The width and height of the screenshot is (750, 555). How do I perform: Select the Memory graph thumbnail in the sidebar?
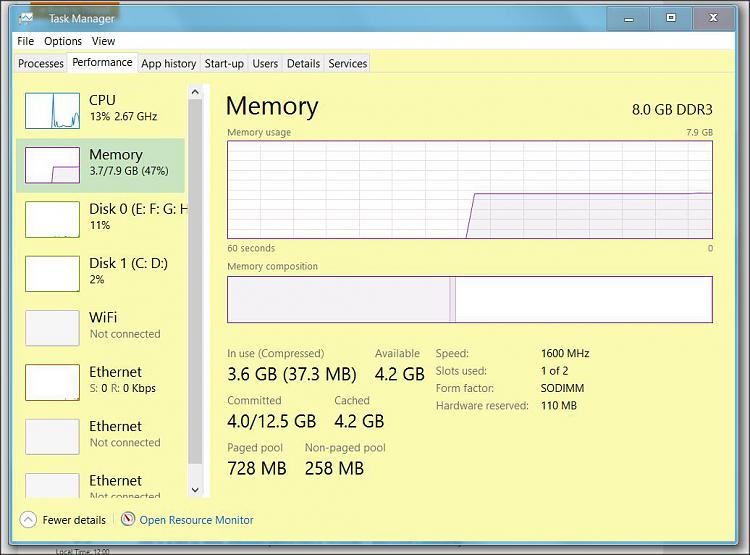click(x=52, y=165)
